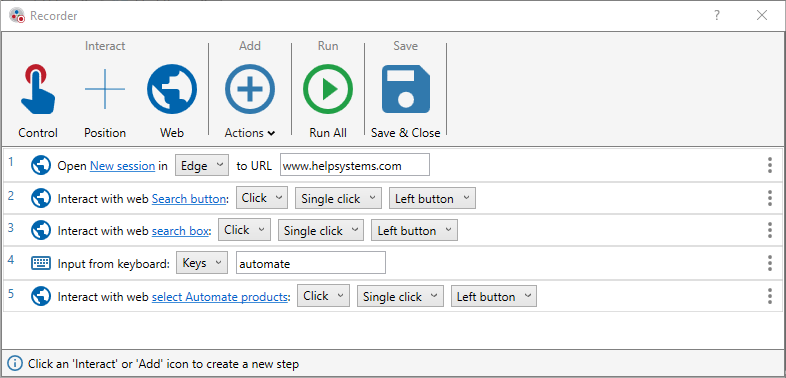Select the Control interact tool
The image size is (786, 378).
coord(38,90)
